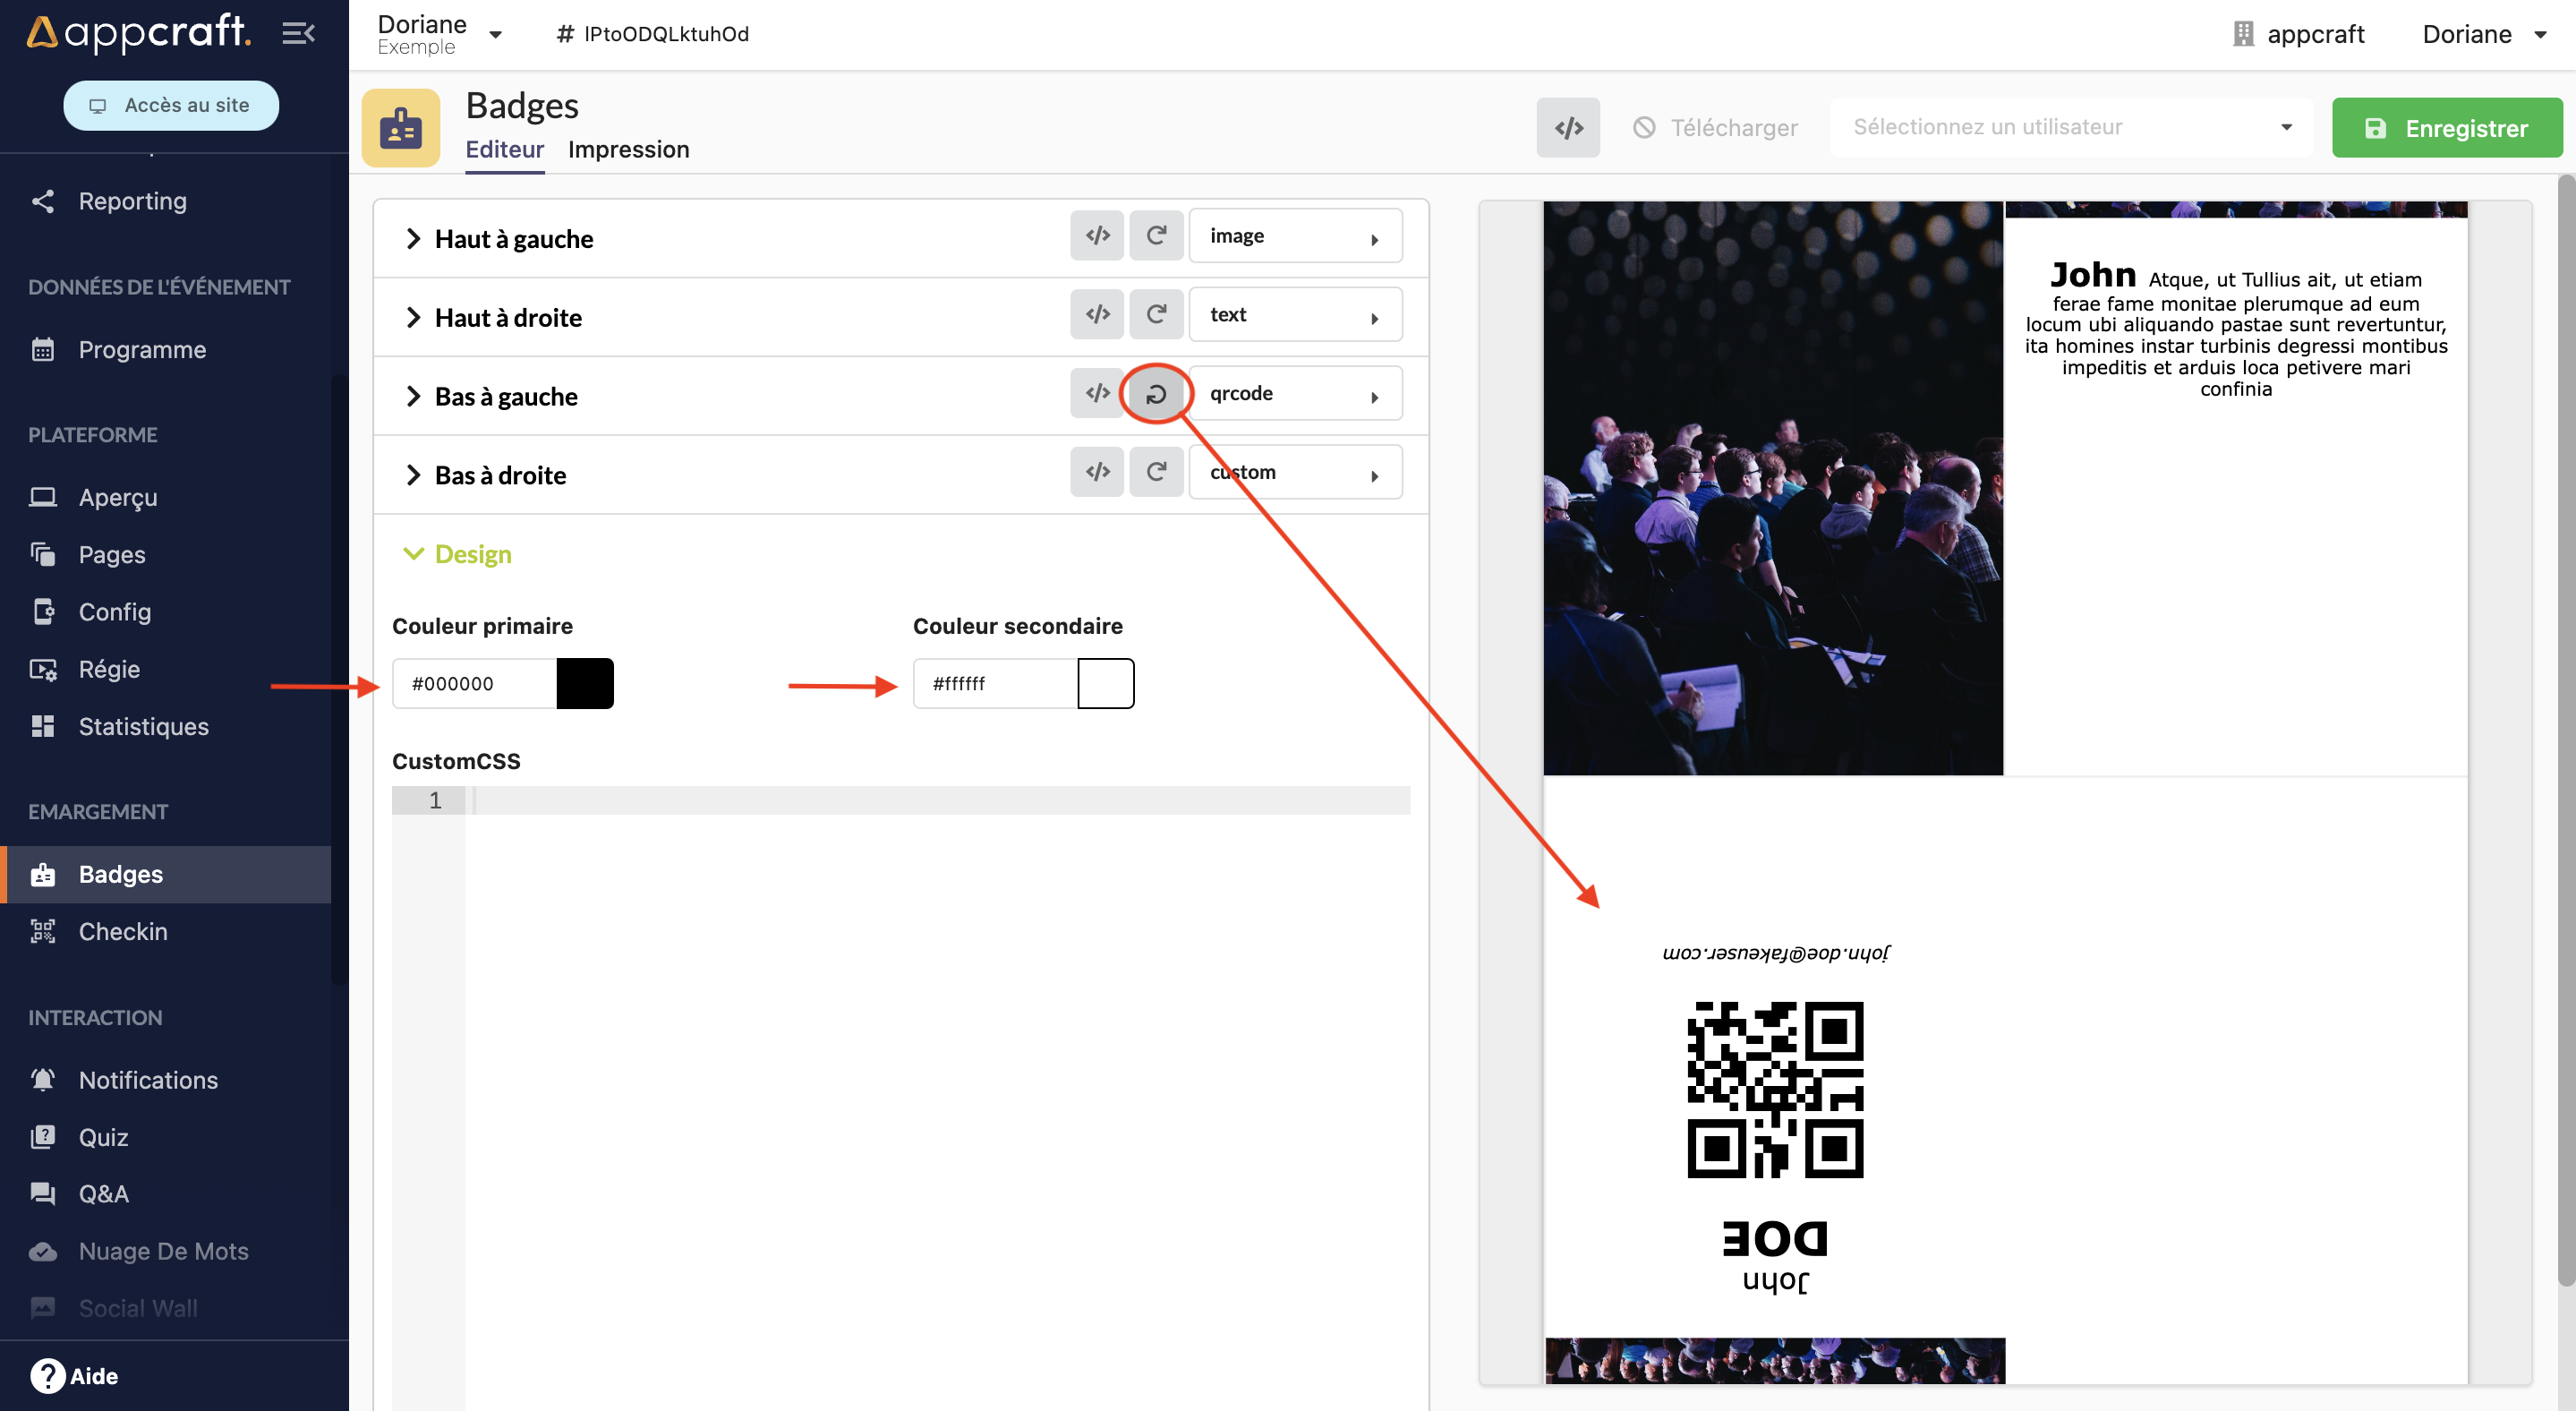Open code view icon next to Télécharger
The width and height of the screenshot is (2576, 1411).
pos(1567,127)
